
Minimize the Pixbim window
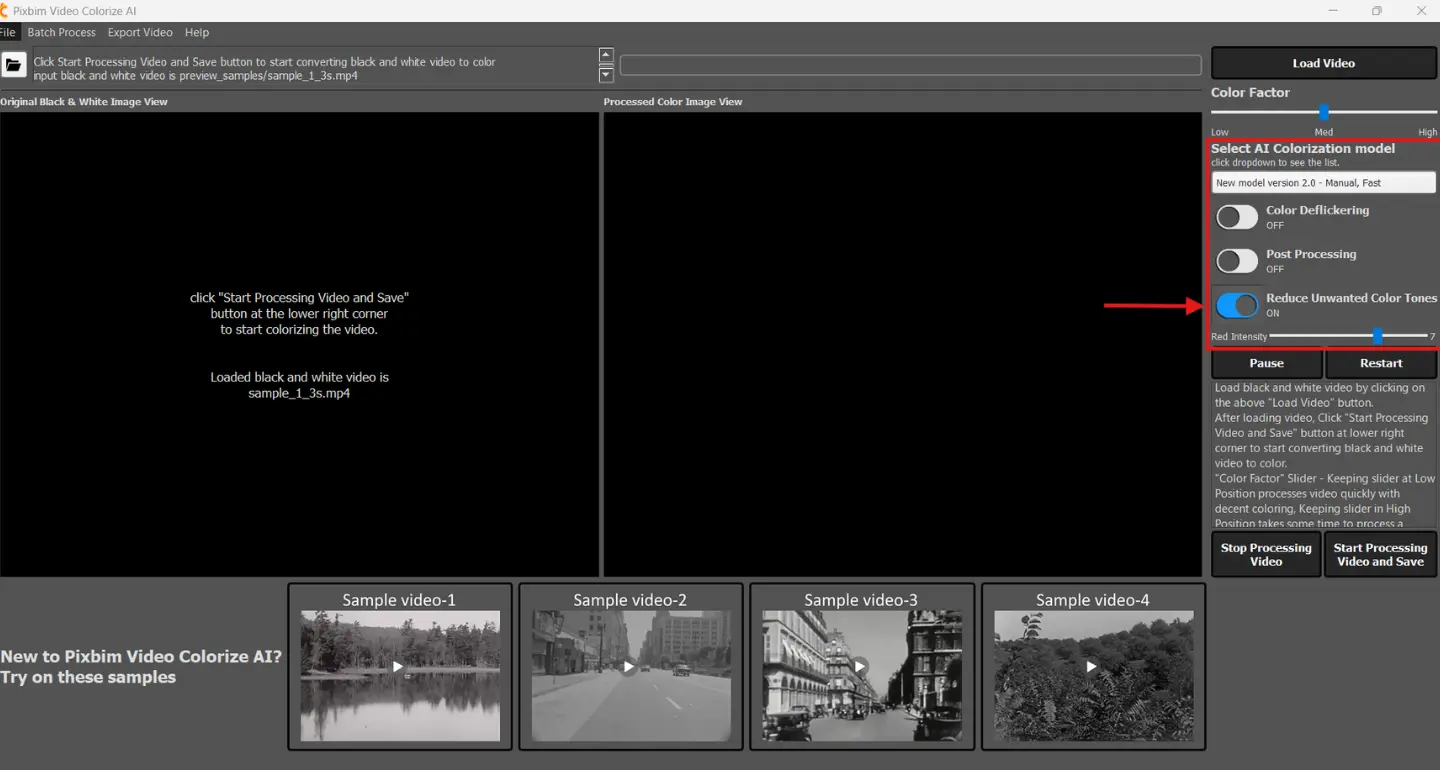(1333, 11)
